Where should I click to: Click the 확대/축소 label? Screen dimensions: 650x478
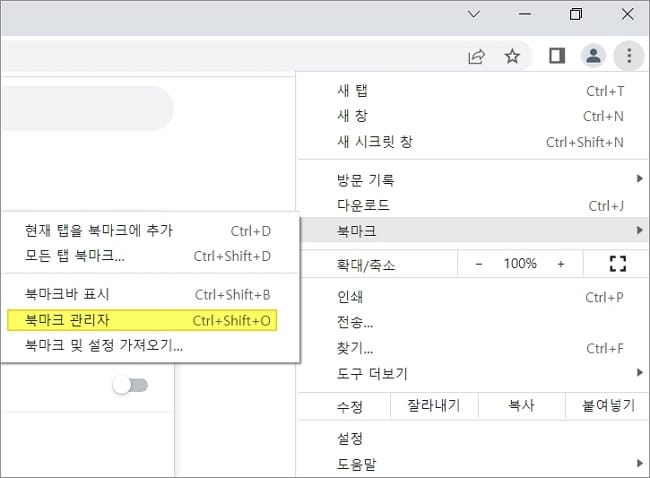(366, 264)
